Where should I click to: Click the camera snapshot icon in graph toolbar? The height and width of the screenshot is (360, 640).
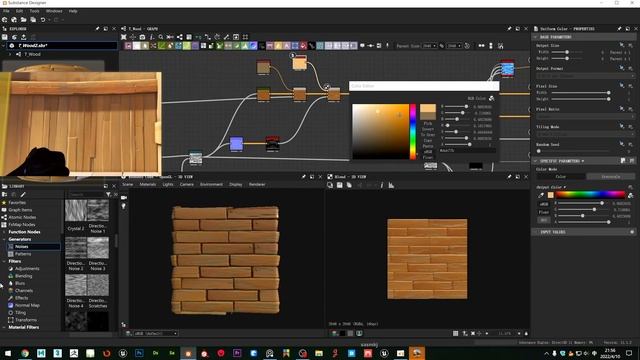[x=142, y=37]
